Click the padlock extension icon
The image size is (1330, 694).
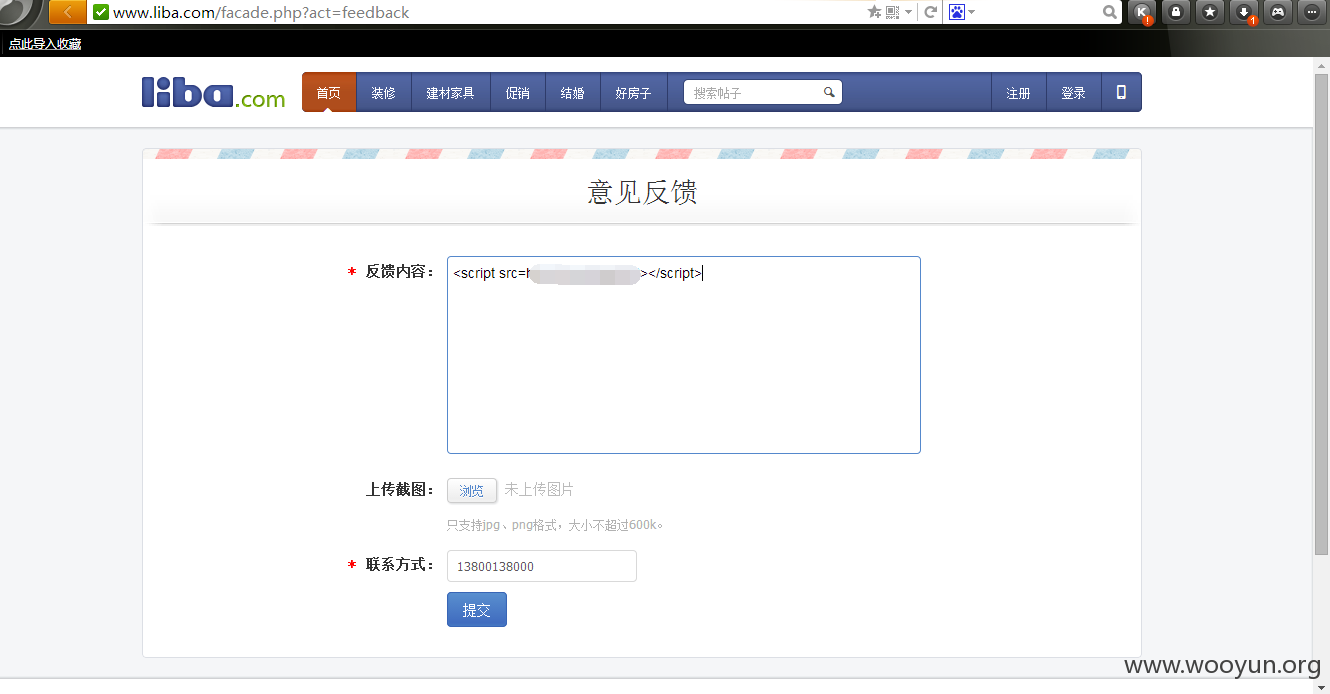point(1175,12)
